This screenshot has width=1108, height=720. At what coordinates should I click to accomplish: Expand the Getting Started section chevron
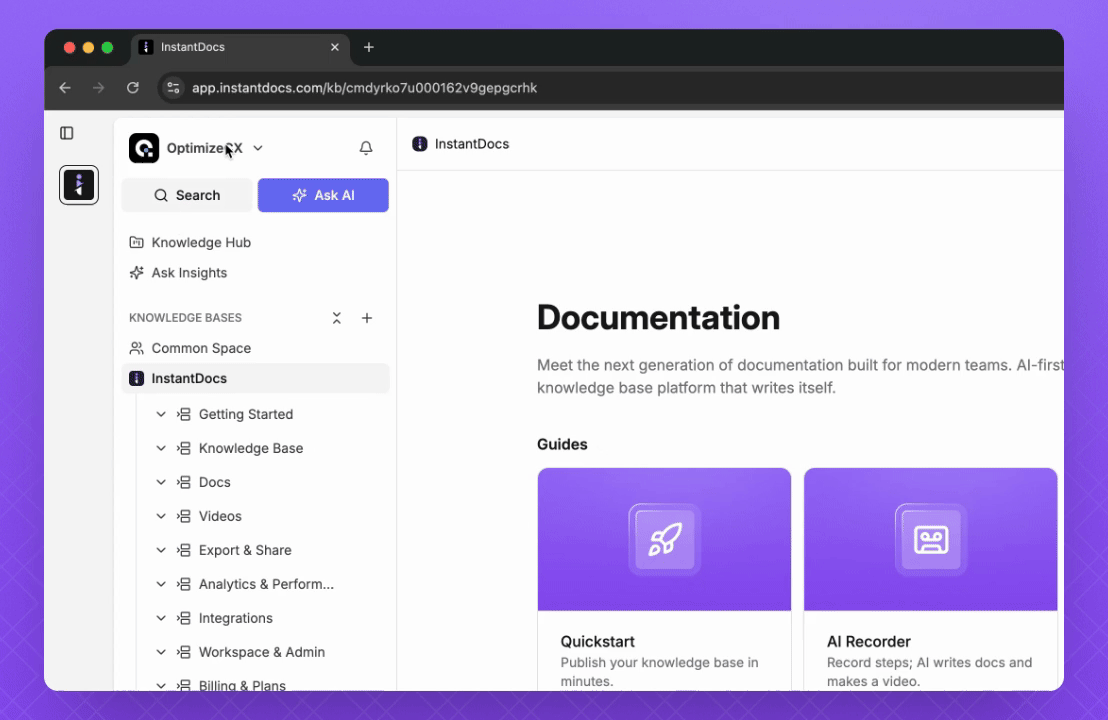tap(161, 414)
